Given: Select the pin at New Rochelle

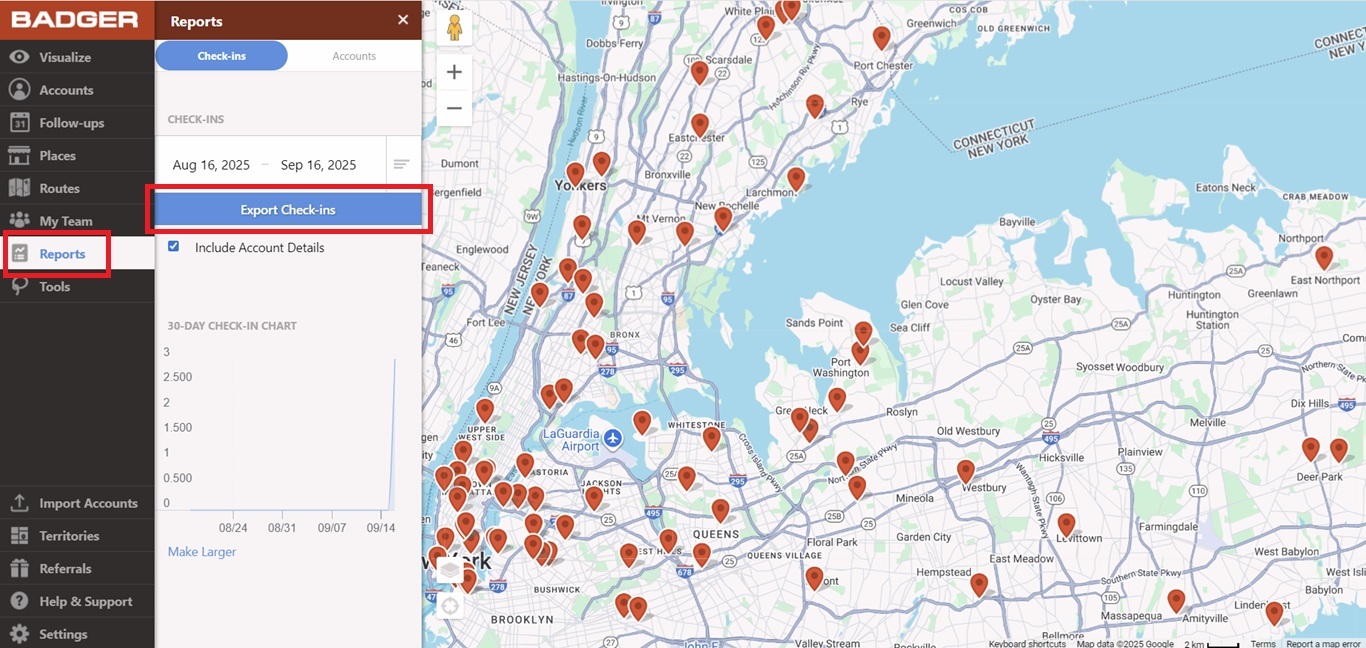Looking at the screenshot, I should (x=723, y=218).
